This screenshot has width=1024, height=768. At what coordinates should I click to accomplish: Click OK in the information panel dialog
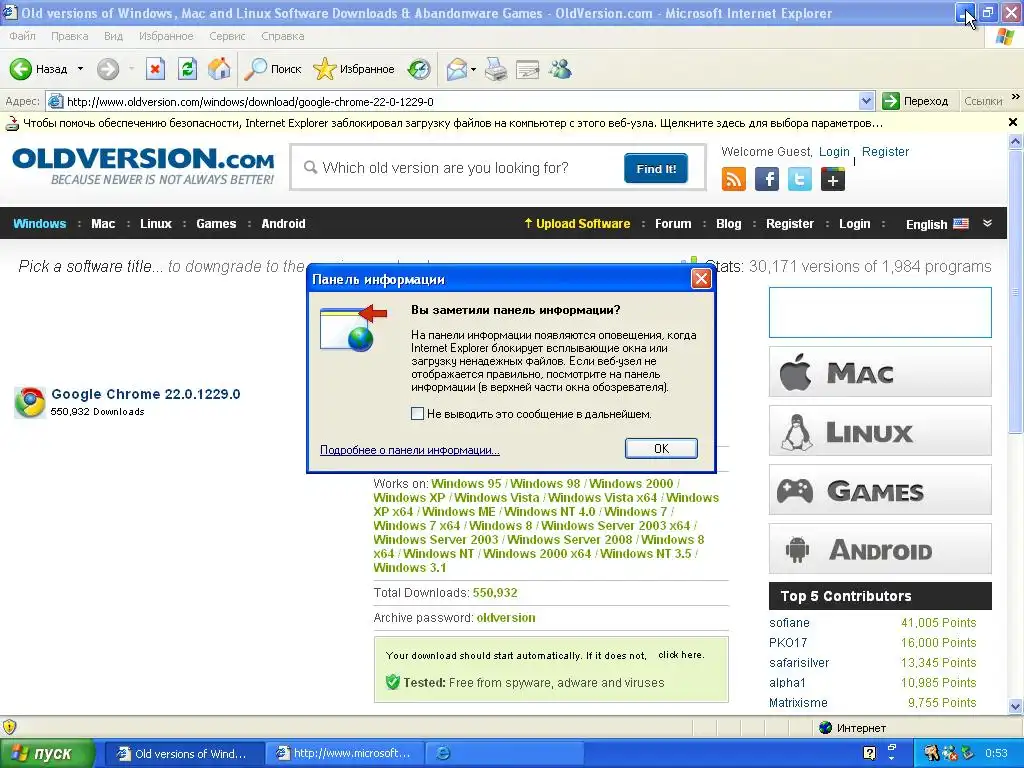pyautogui.click(x=661, y=448)
